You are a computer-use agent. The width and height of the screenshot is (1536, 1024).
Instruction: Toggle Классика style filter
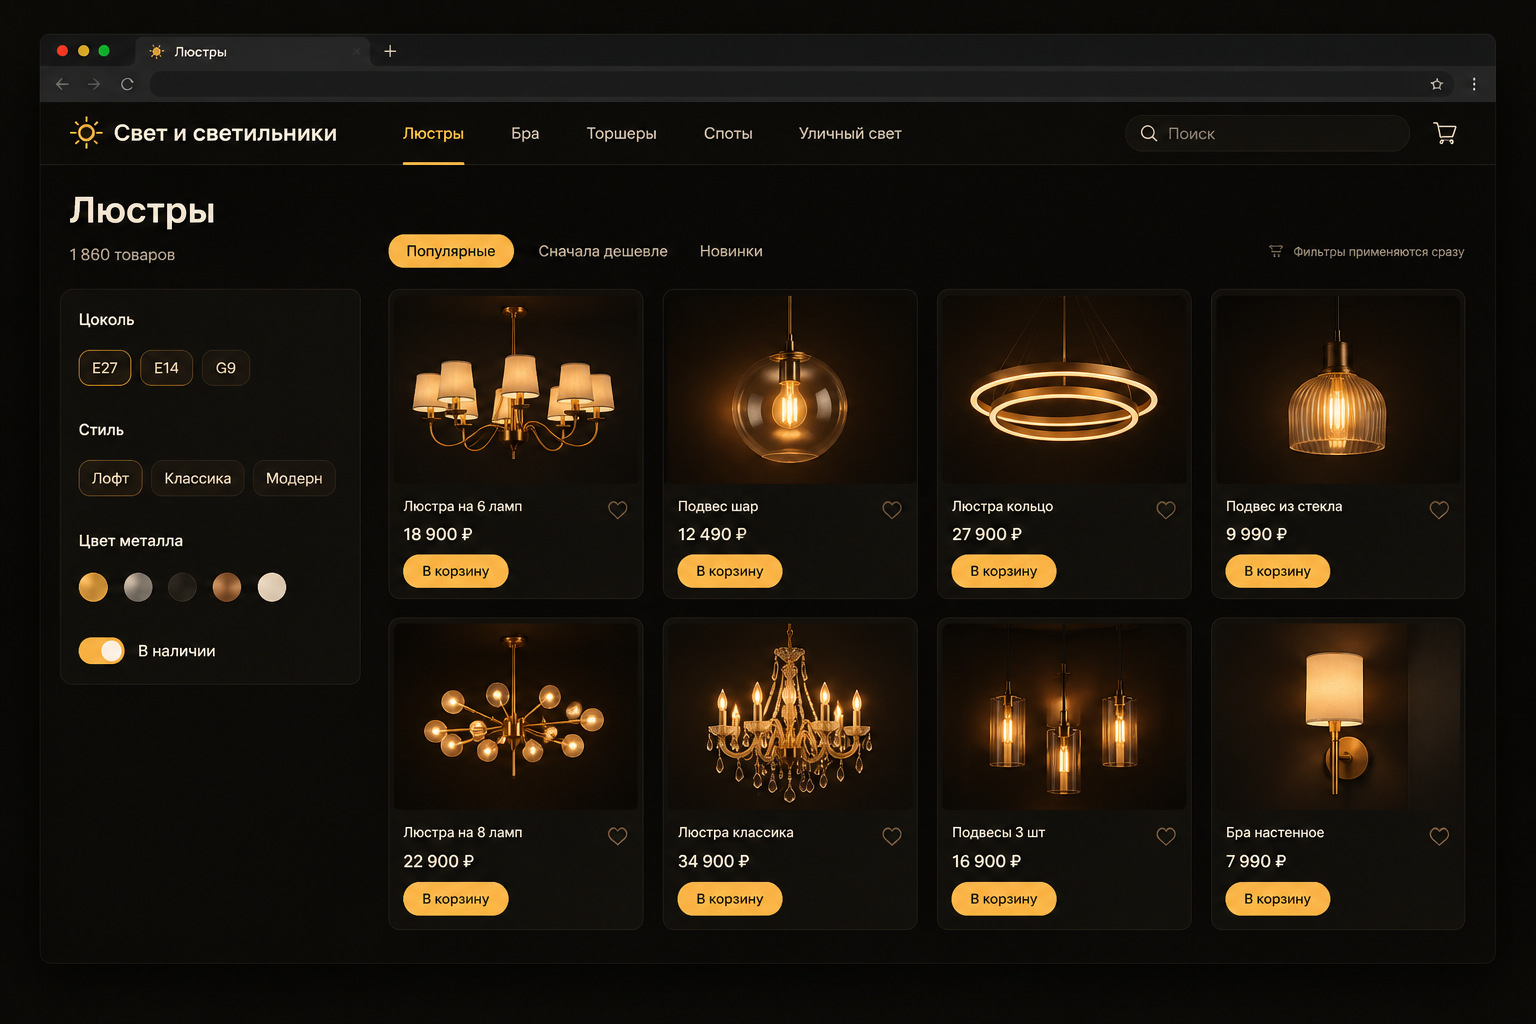pyautogui.click(x=198, y=478)
